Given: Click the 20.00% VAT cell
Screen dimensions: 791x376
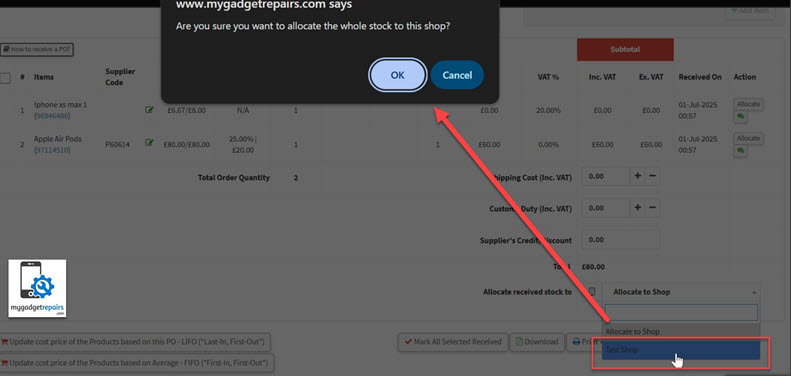Looking at the screenshot, I should click(x=548, y=110).
